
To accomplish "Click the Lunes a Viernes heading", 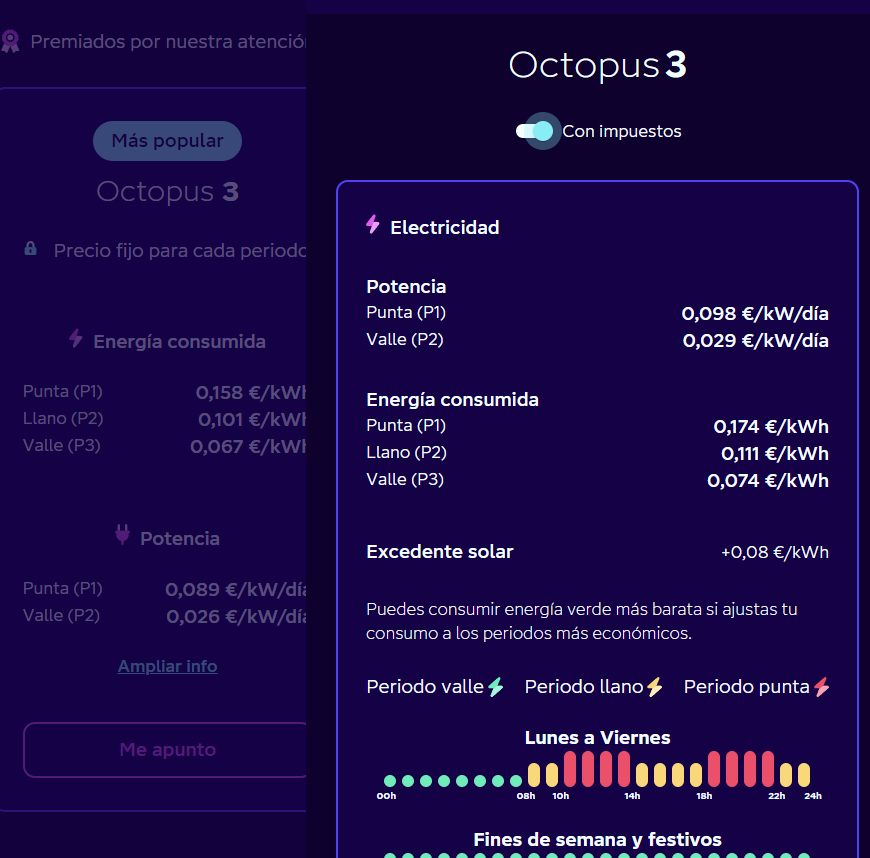I will point(598,738).
